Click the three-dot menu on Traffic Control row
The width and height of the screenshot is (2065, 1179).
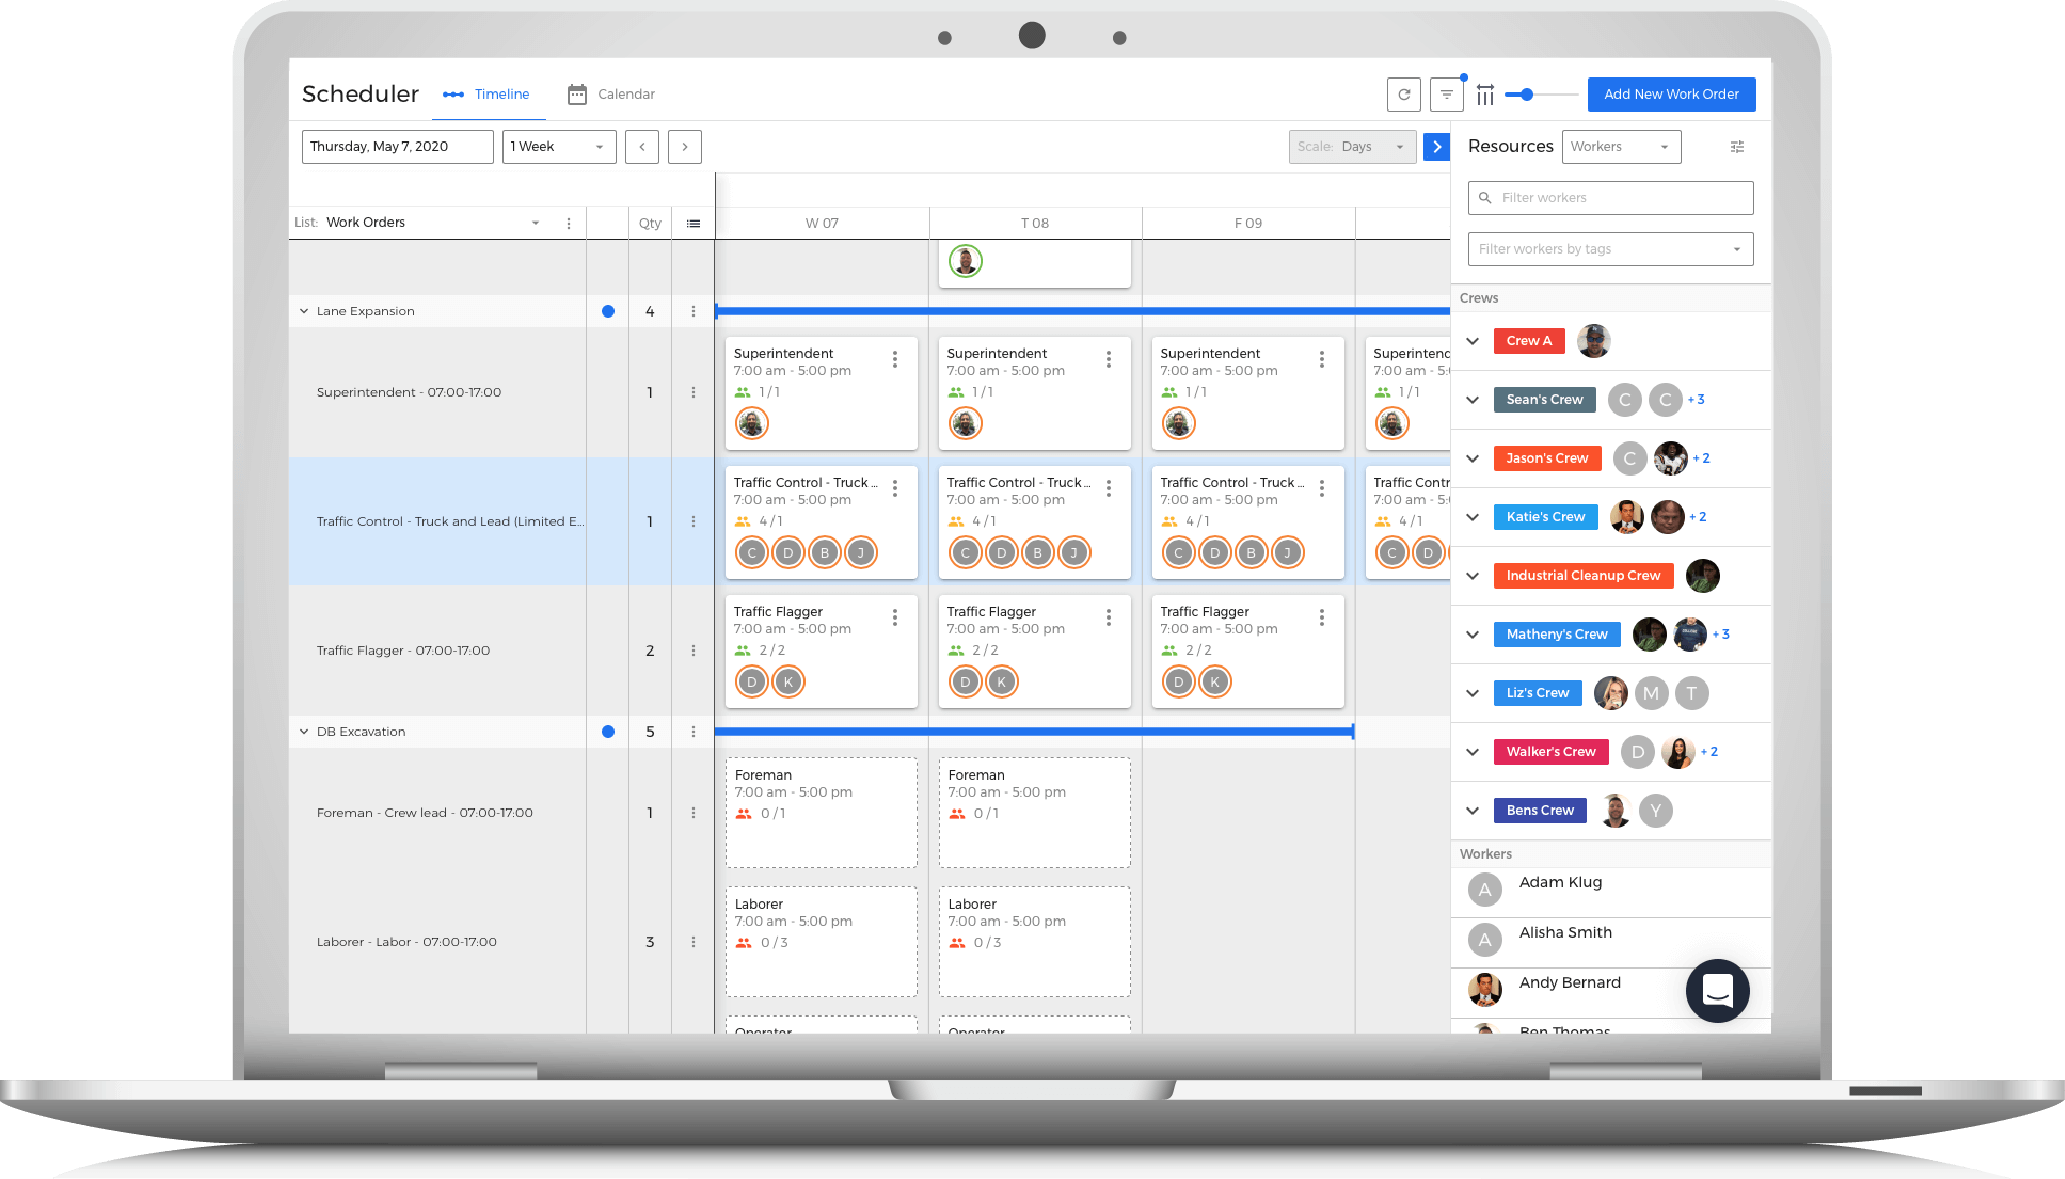694,521
